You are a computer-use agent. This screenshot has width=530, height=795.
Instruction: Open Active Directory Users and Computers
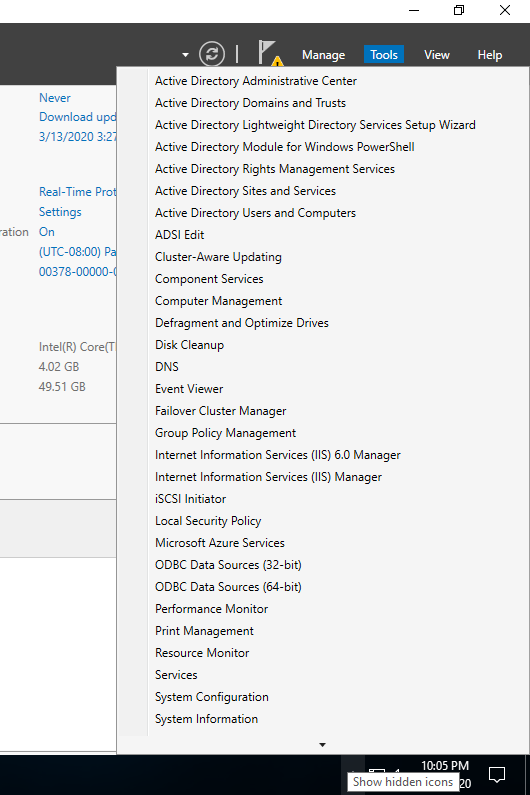(255, 213)
